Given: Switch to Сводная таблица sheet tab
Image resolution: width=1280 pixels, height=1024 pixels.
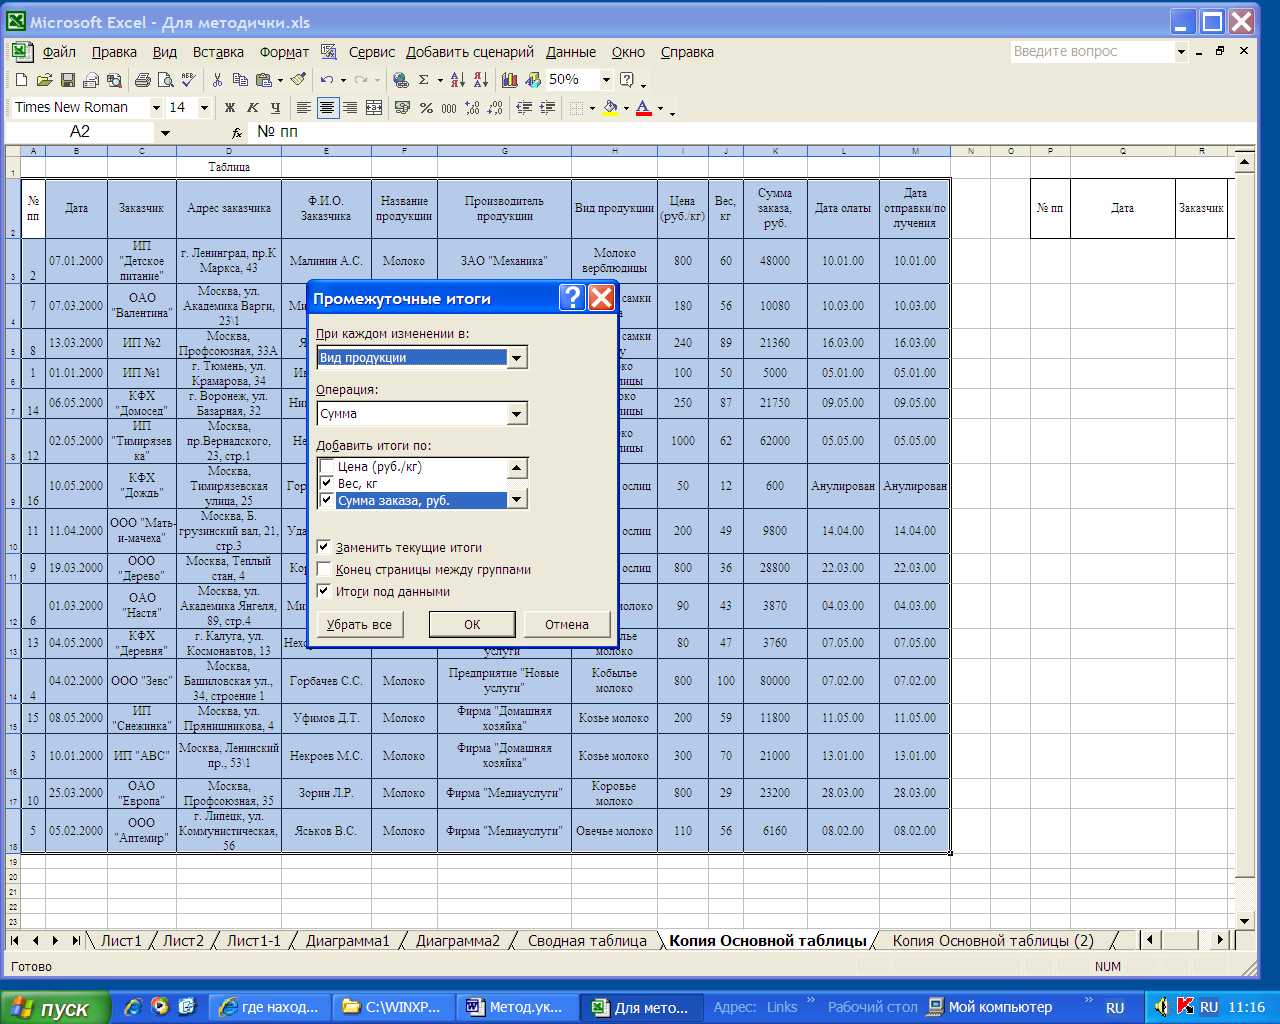Looking at the screenshot, I should point(587,941).
